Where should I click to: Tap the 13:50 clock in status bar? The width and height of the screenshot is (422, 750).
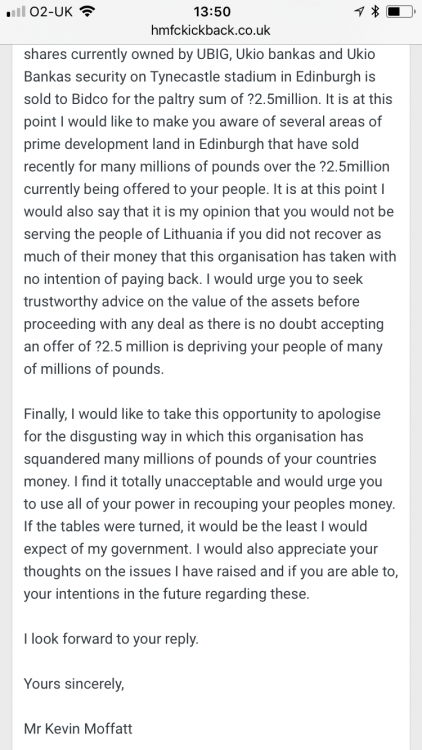tap(211, 11)
